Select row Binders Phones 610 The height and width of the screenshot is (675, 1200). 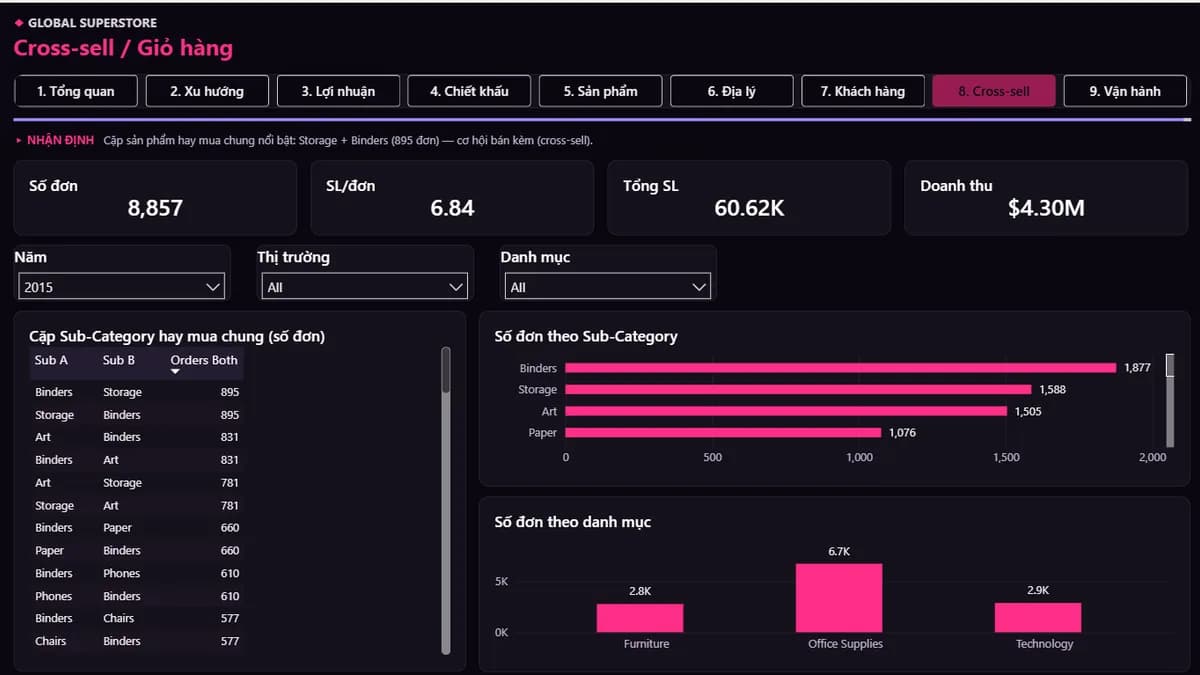[137, 574]
